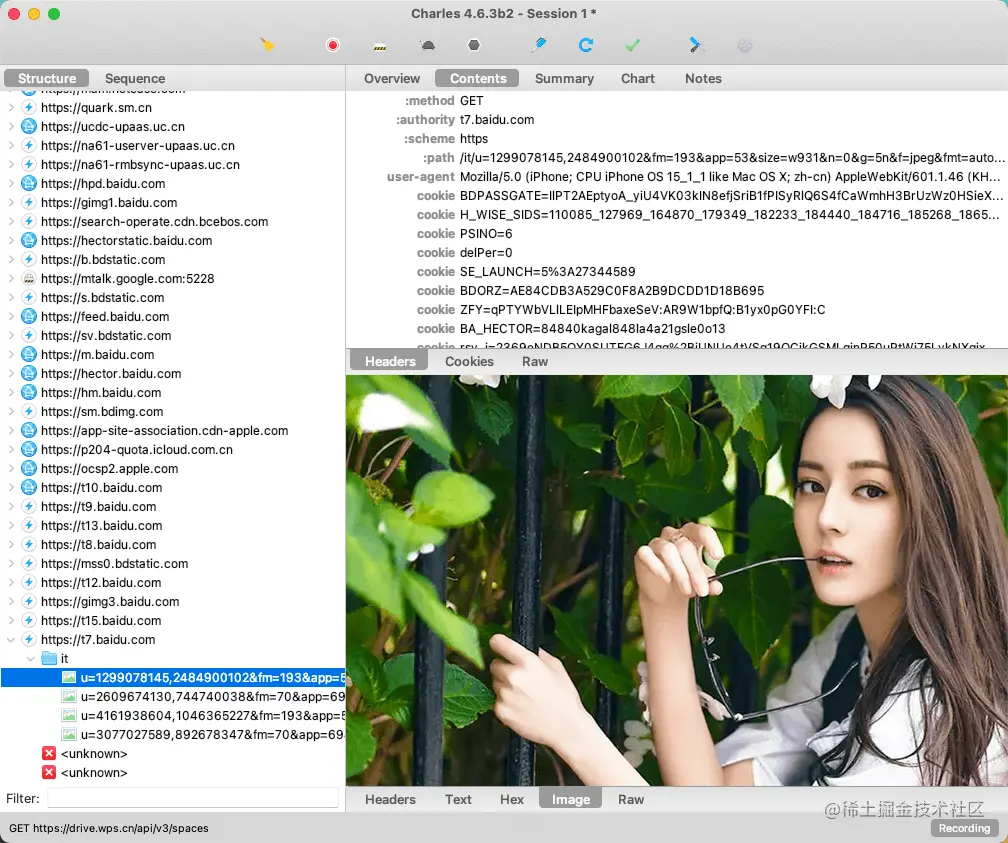
Task: Switch to the Structure view
Action: 47,78
